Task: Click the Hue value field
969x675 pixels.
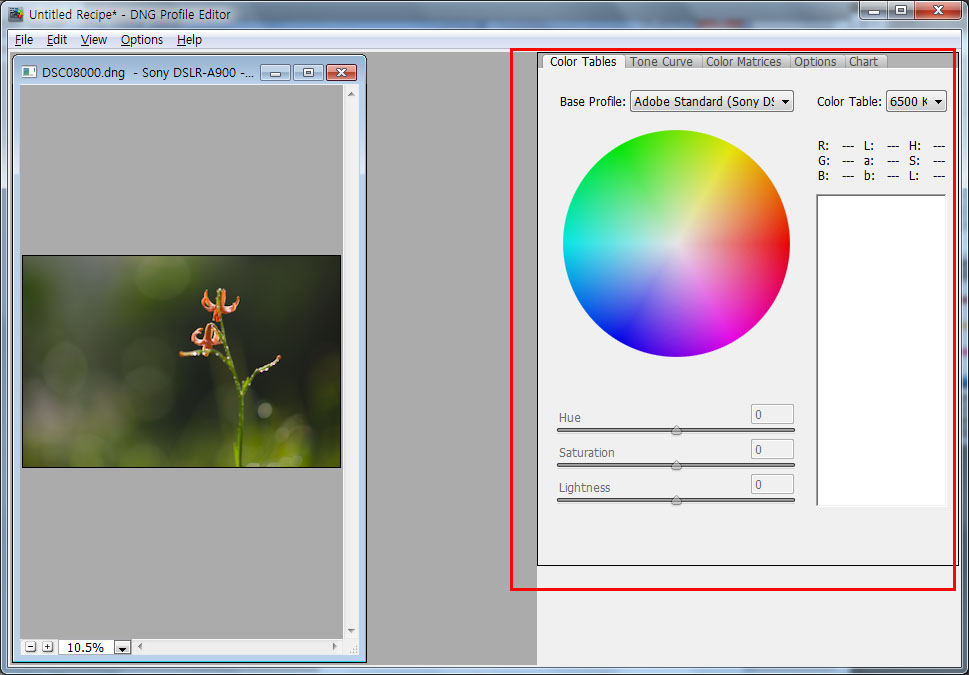Action: click(x=772, y=414)
